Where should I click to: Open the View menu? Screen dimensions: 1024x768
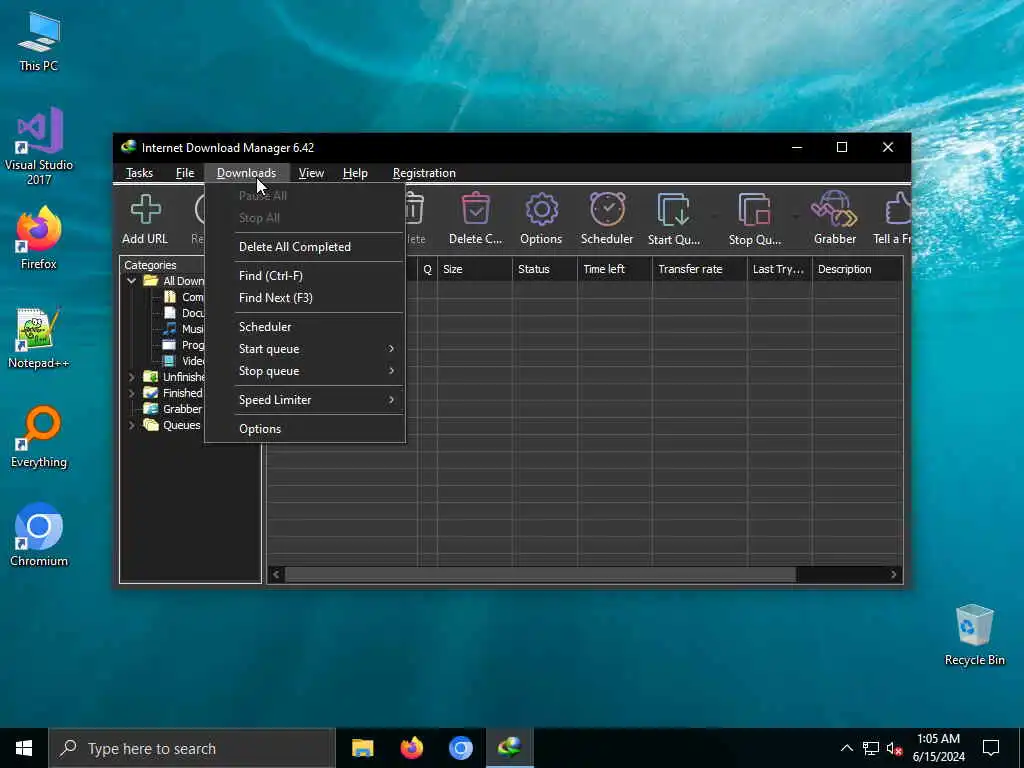[311, 173]
